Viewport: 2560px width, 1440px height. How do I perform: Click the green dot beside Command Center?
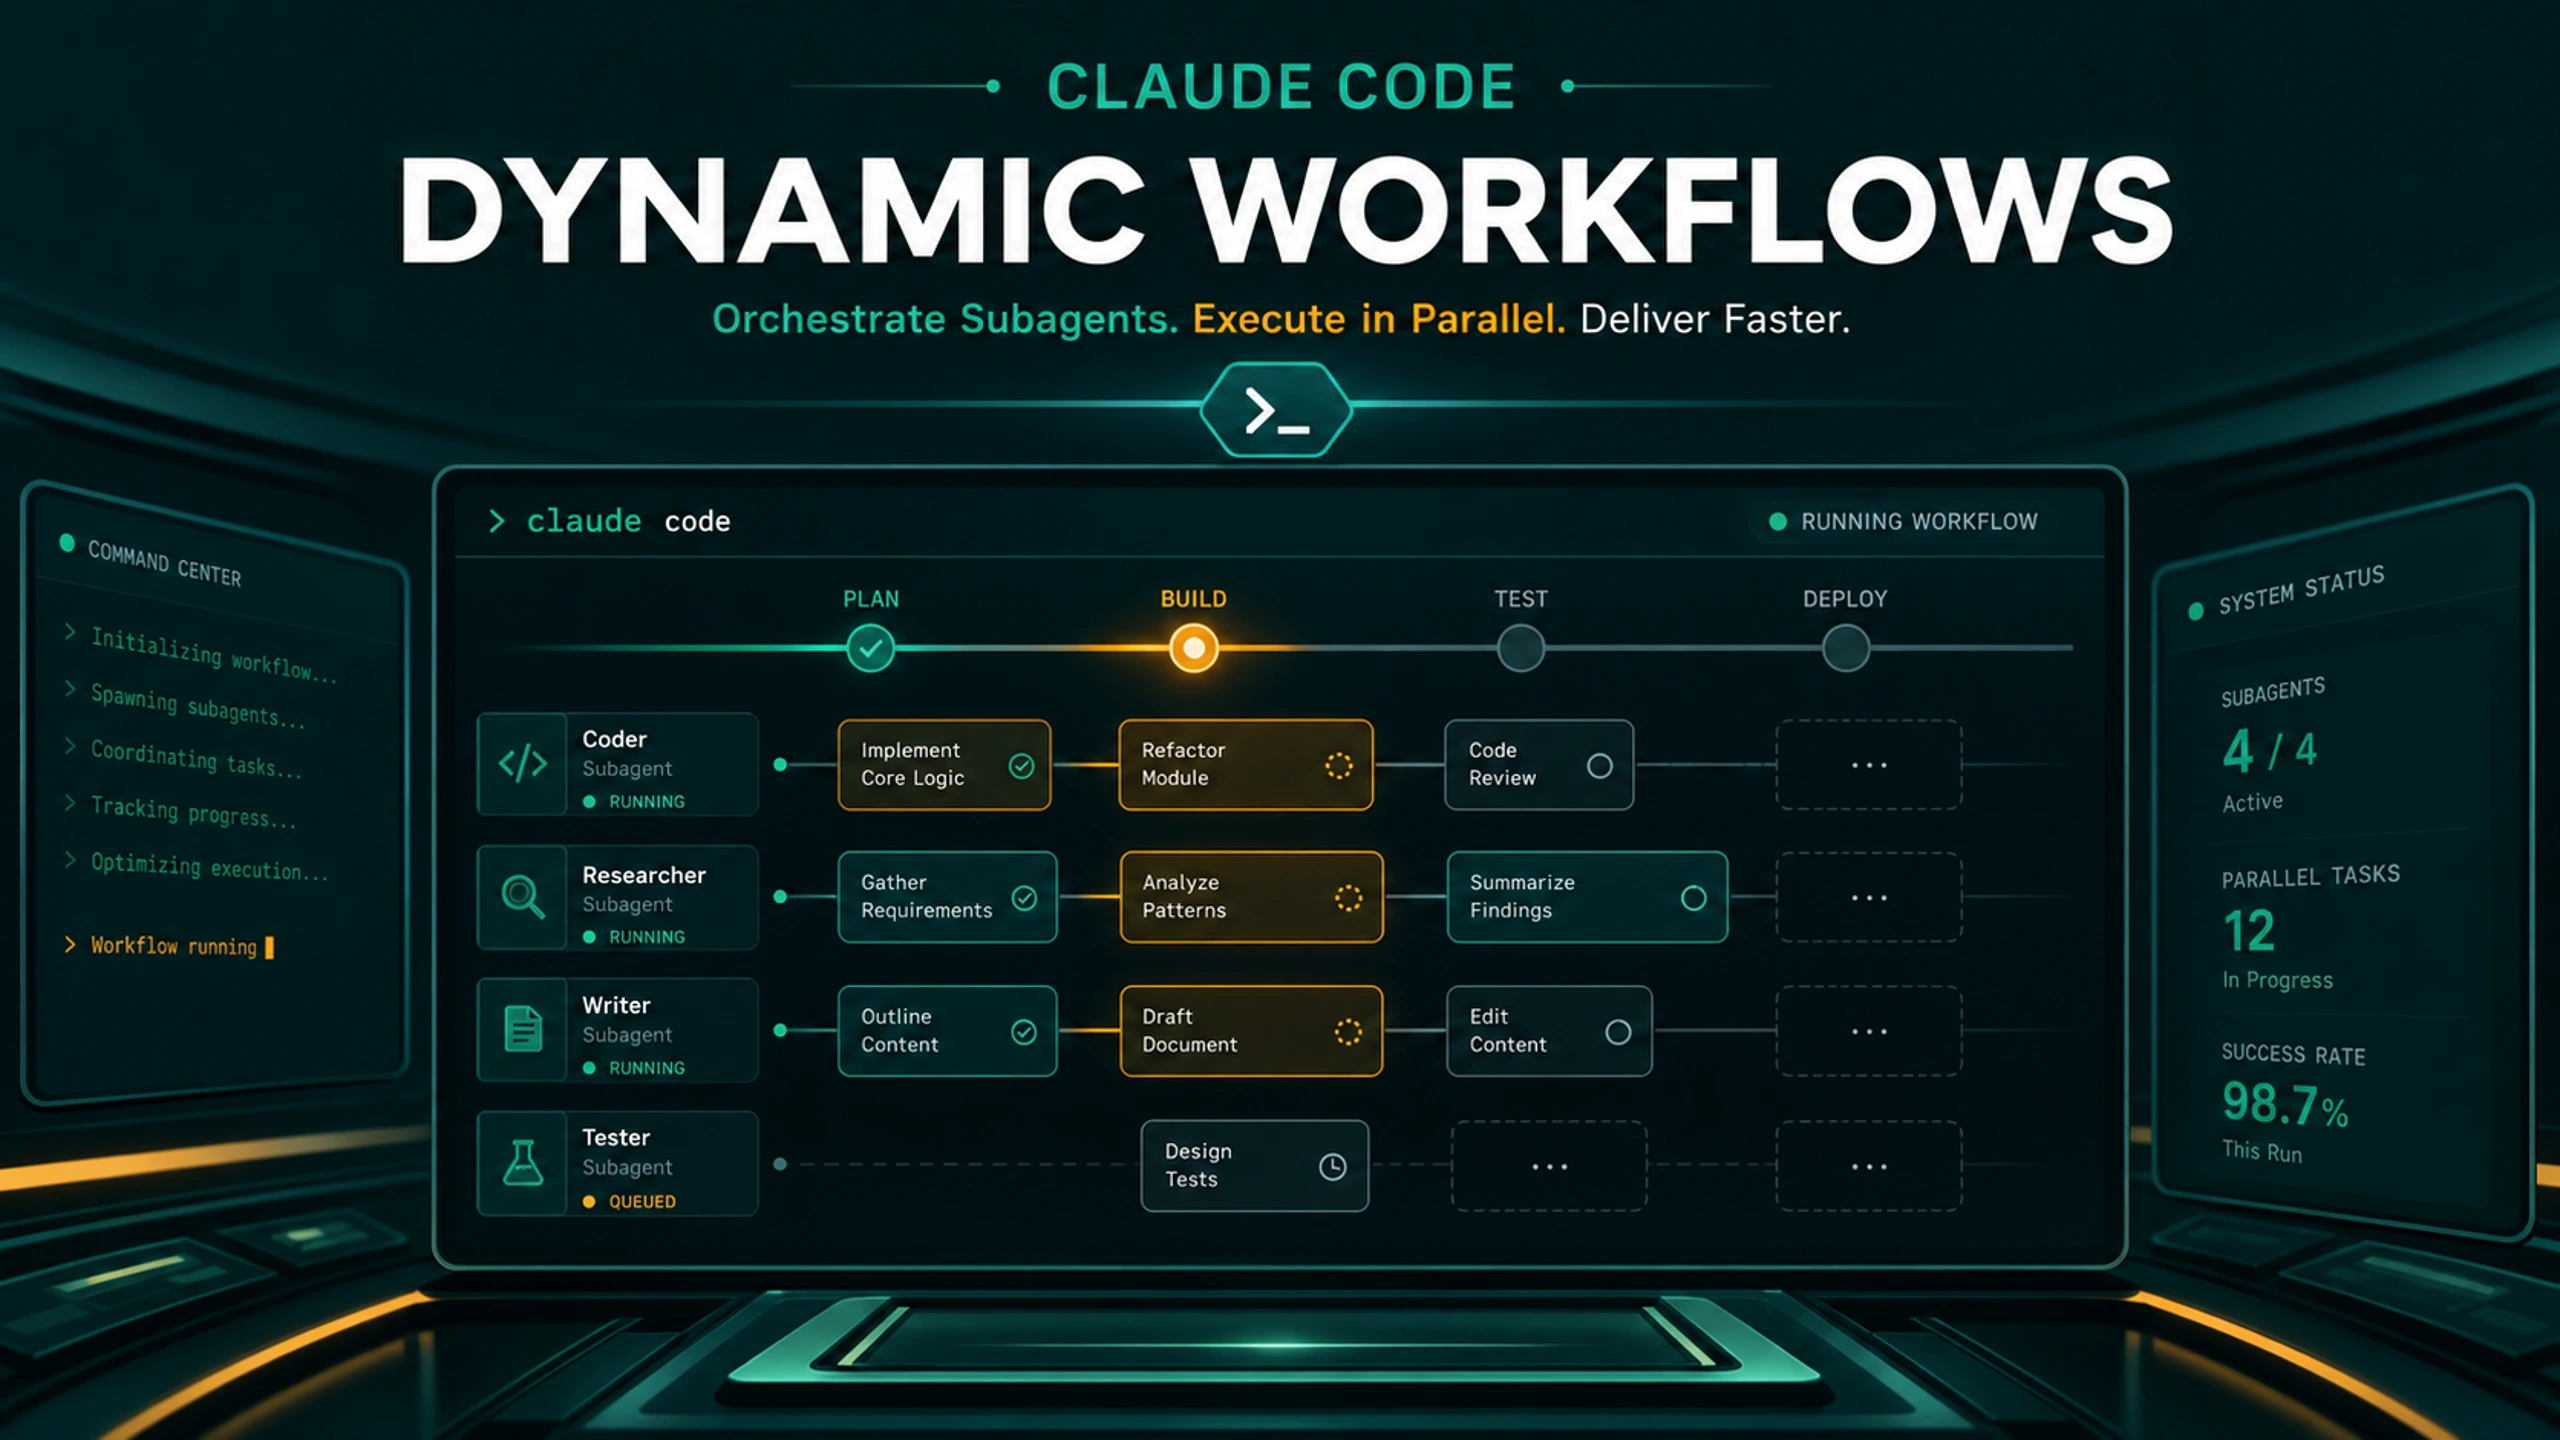pos(67,543)
